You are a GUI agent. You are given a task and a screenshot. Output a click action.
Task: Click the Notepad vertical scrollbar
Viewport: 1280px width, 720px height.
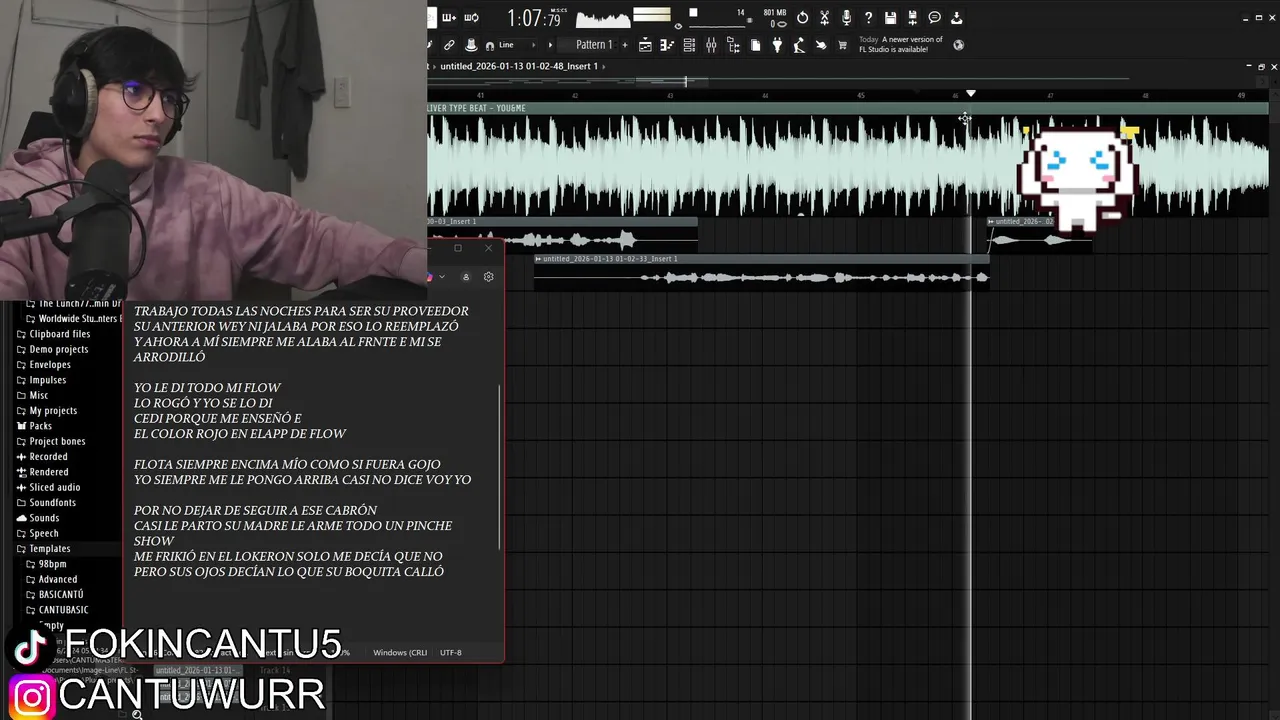[499, 467]
